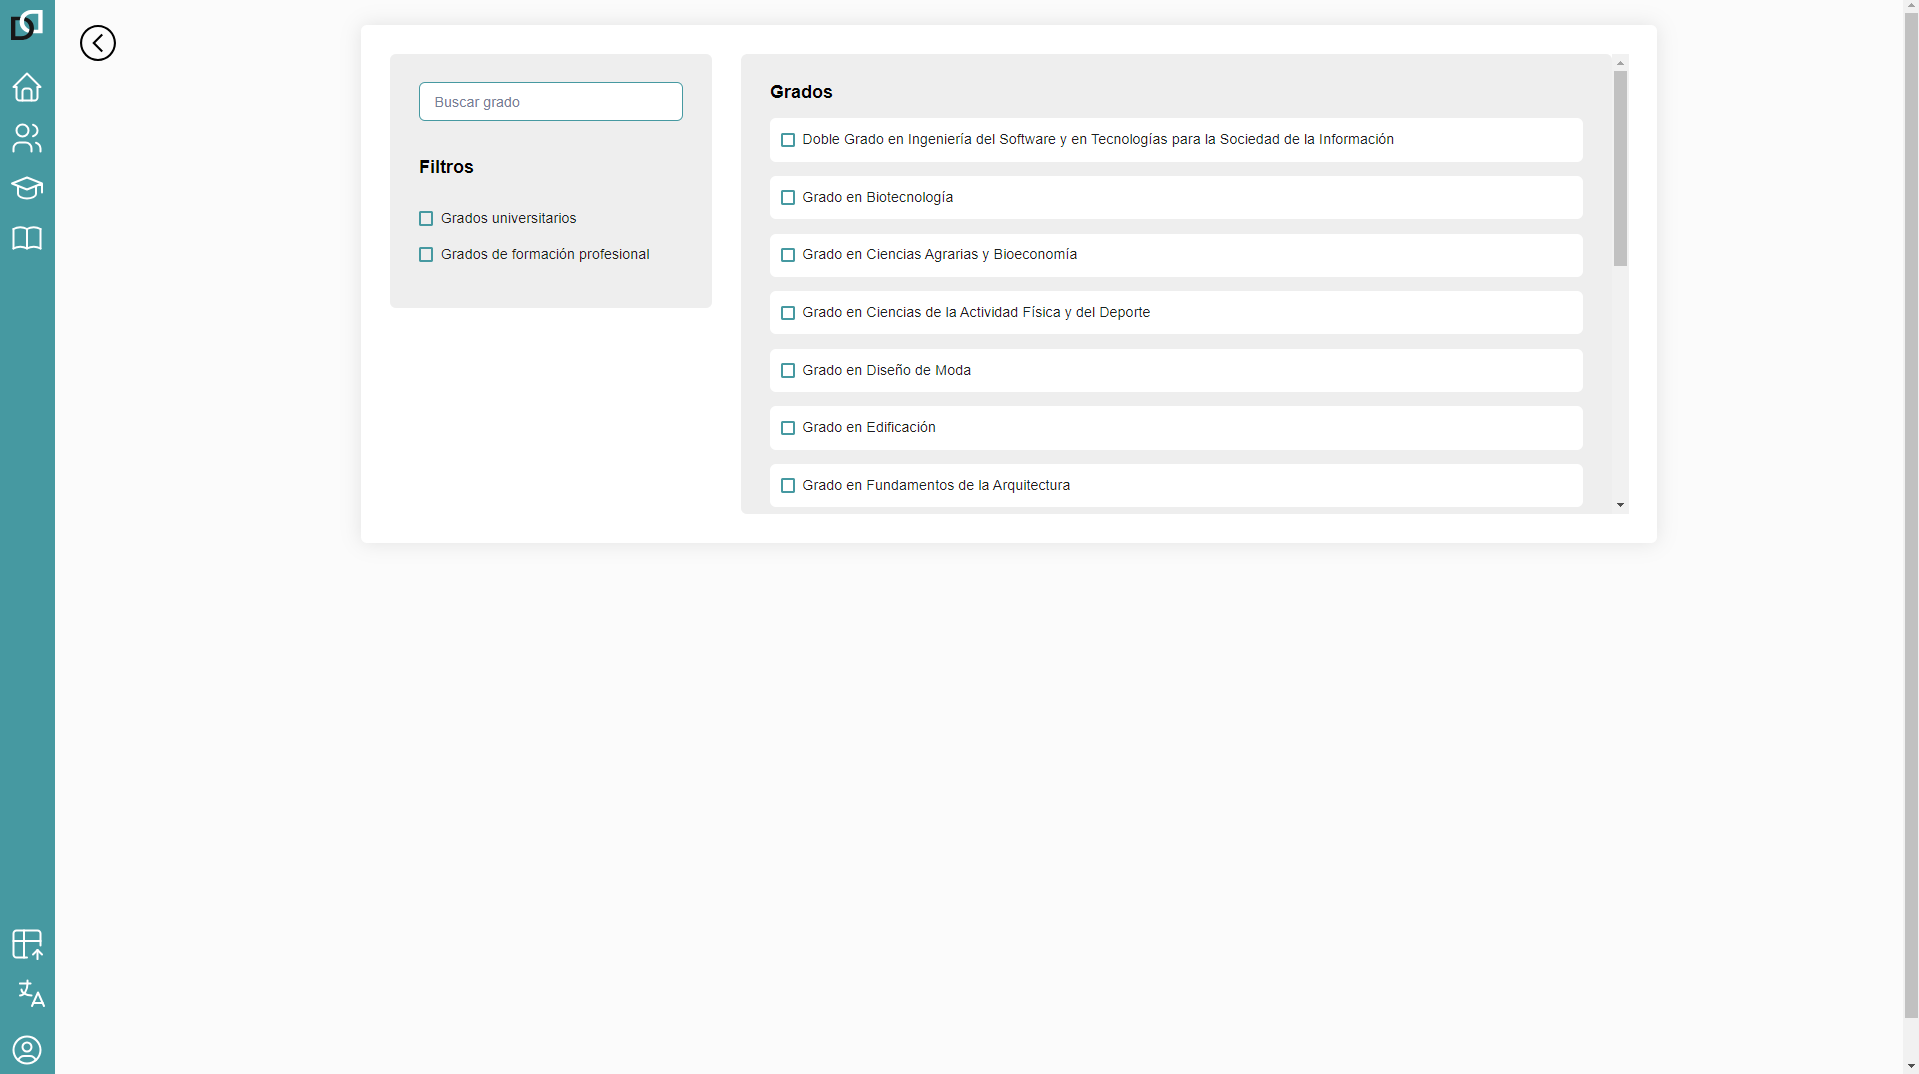Check Doble Grado en Ingeniería del Software
This screenshot has width=1919, height=1074.
click(x=788, y=140)
